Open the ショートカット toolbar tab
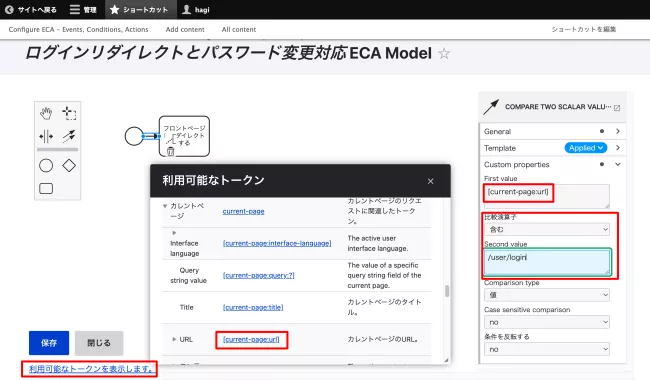 pyautogui.click(x=140, y=10)
